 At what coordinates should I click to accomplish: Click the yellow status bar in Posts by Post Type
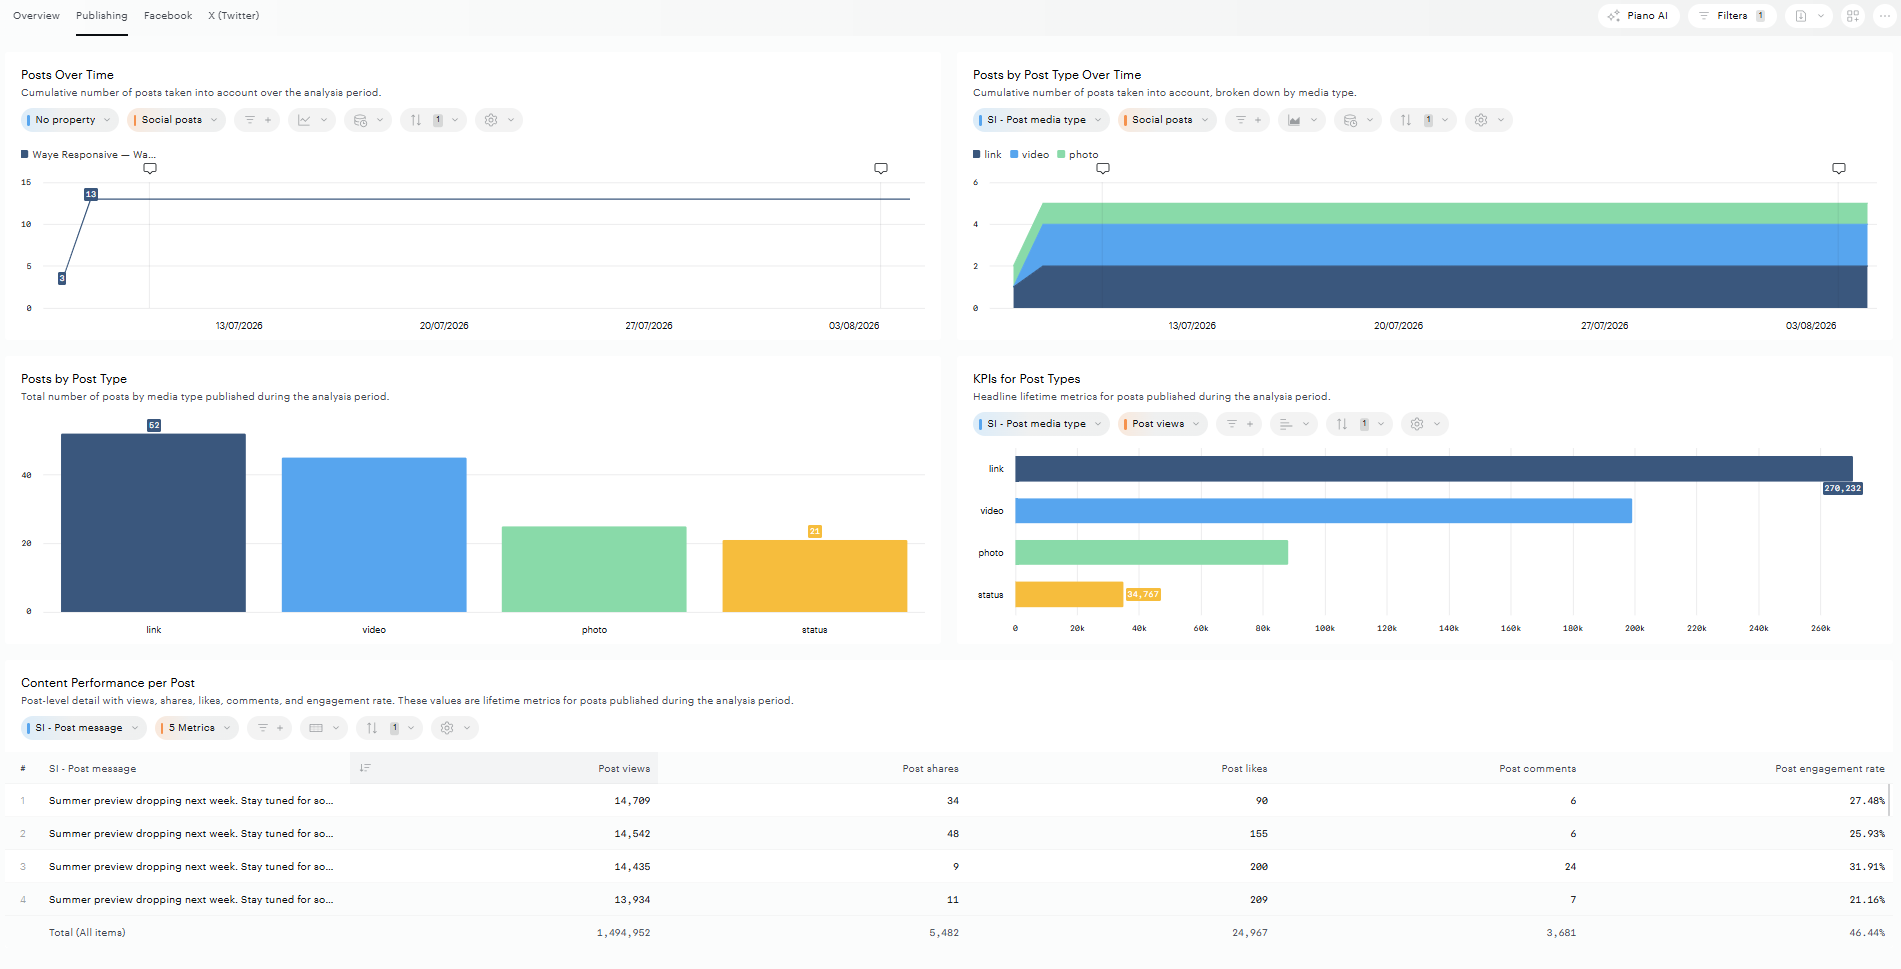point(815,576)
